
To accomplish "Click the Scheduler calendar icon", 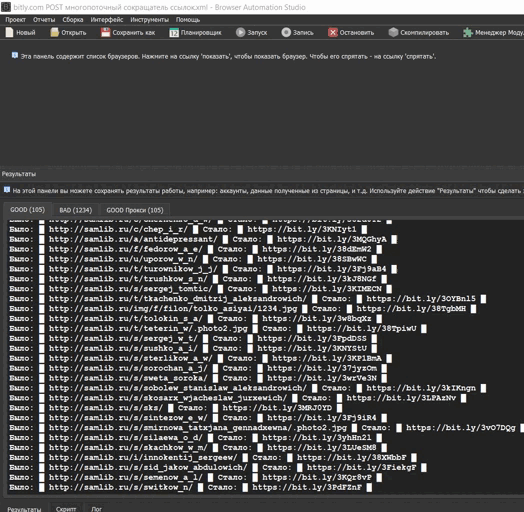I will pos(174,33).
